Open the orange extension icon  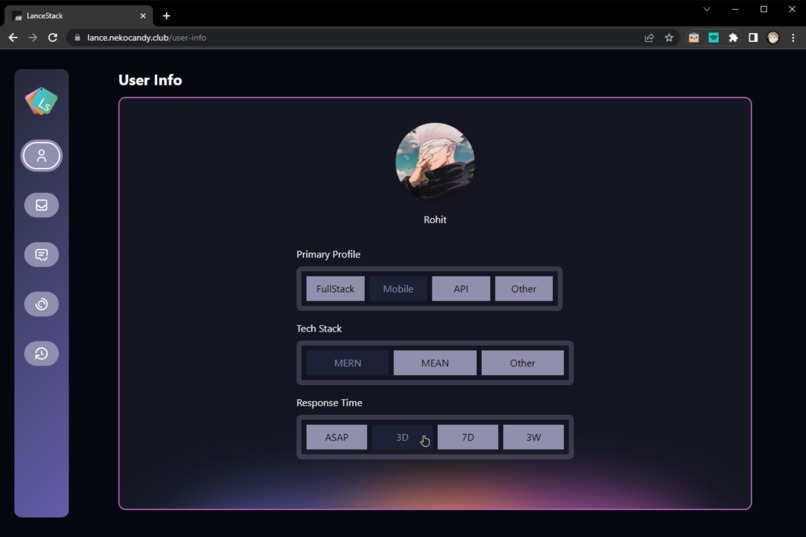tap(693, 38)
